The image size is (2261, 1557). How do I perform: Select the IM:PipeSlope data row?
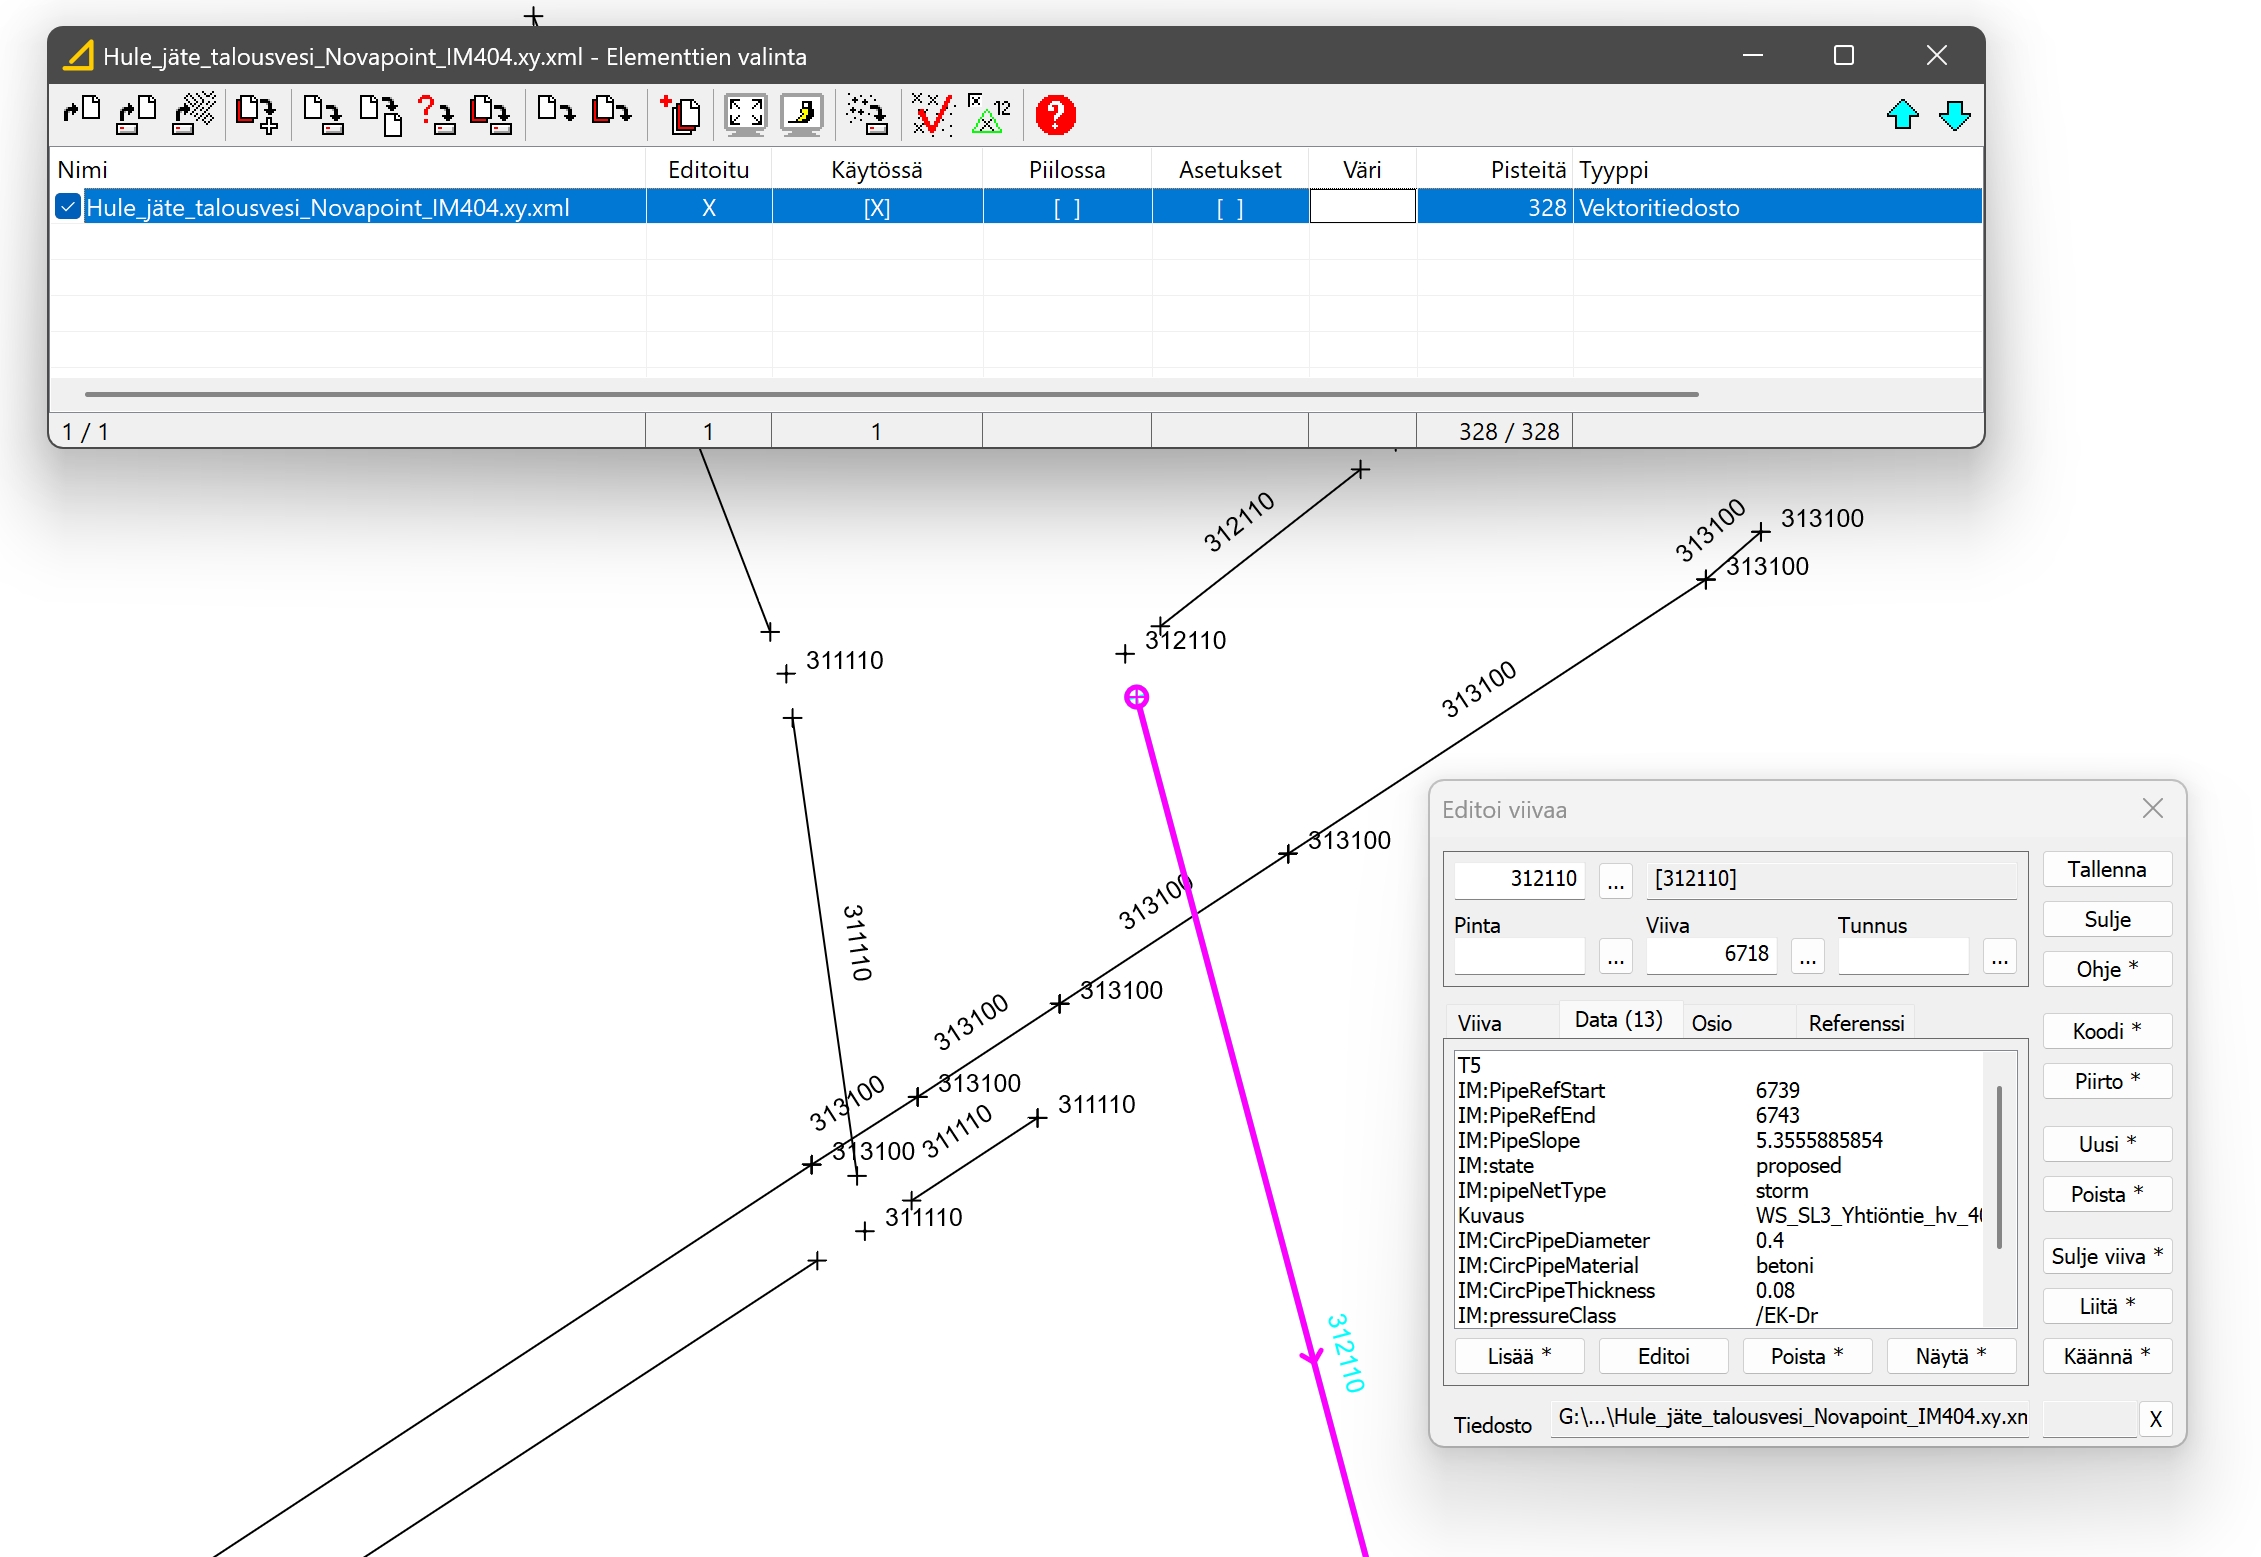pyautogui.click(x=1719, y=1140)
